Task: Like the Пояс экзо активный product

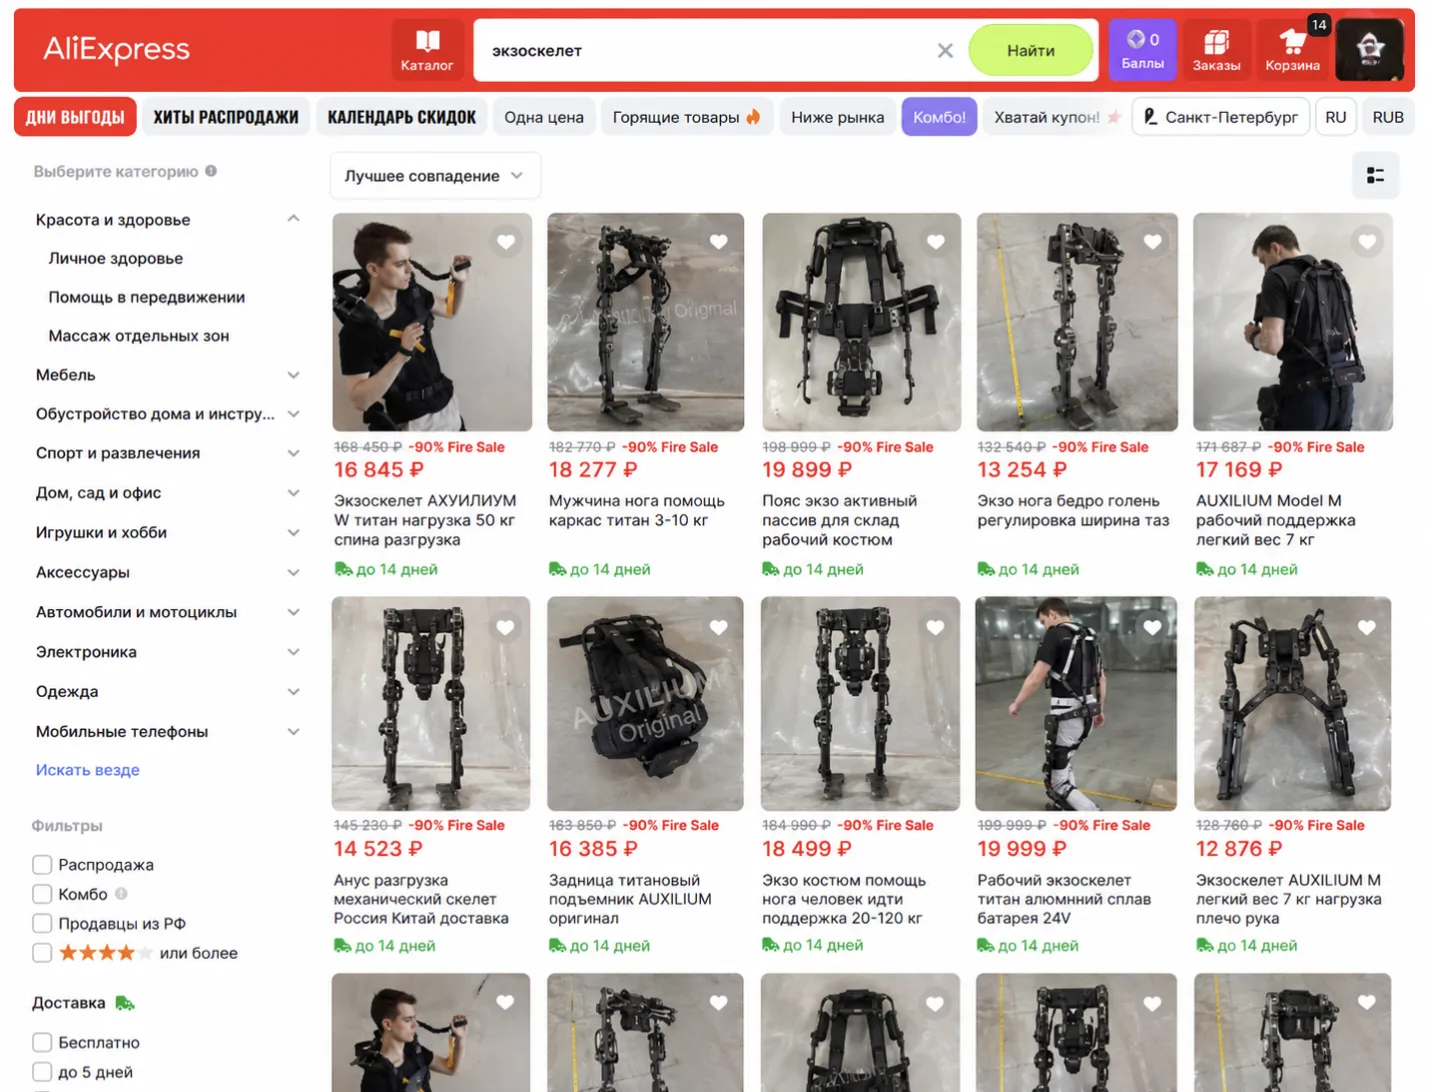Action: (936, 242)
